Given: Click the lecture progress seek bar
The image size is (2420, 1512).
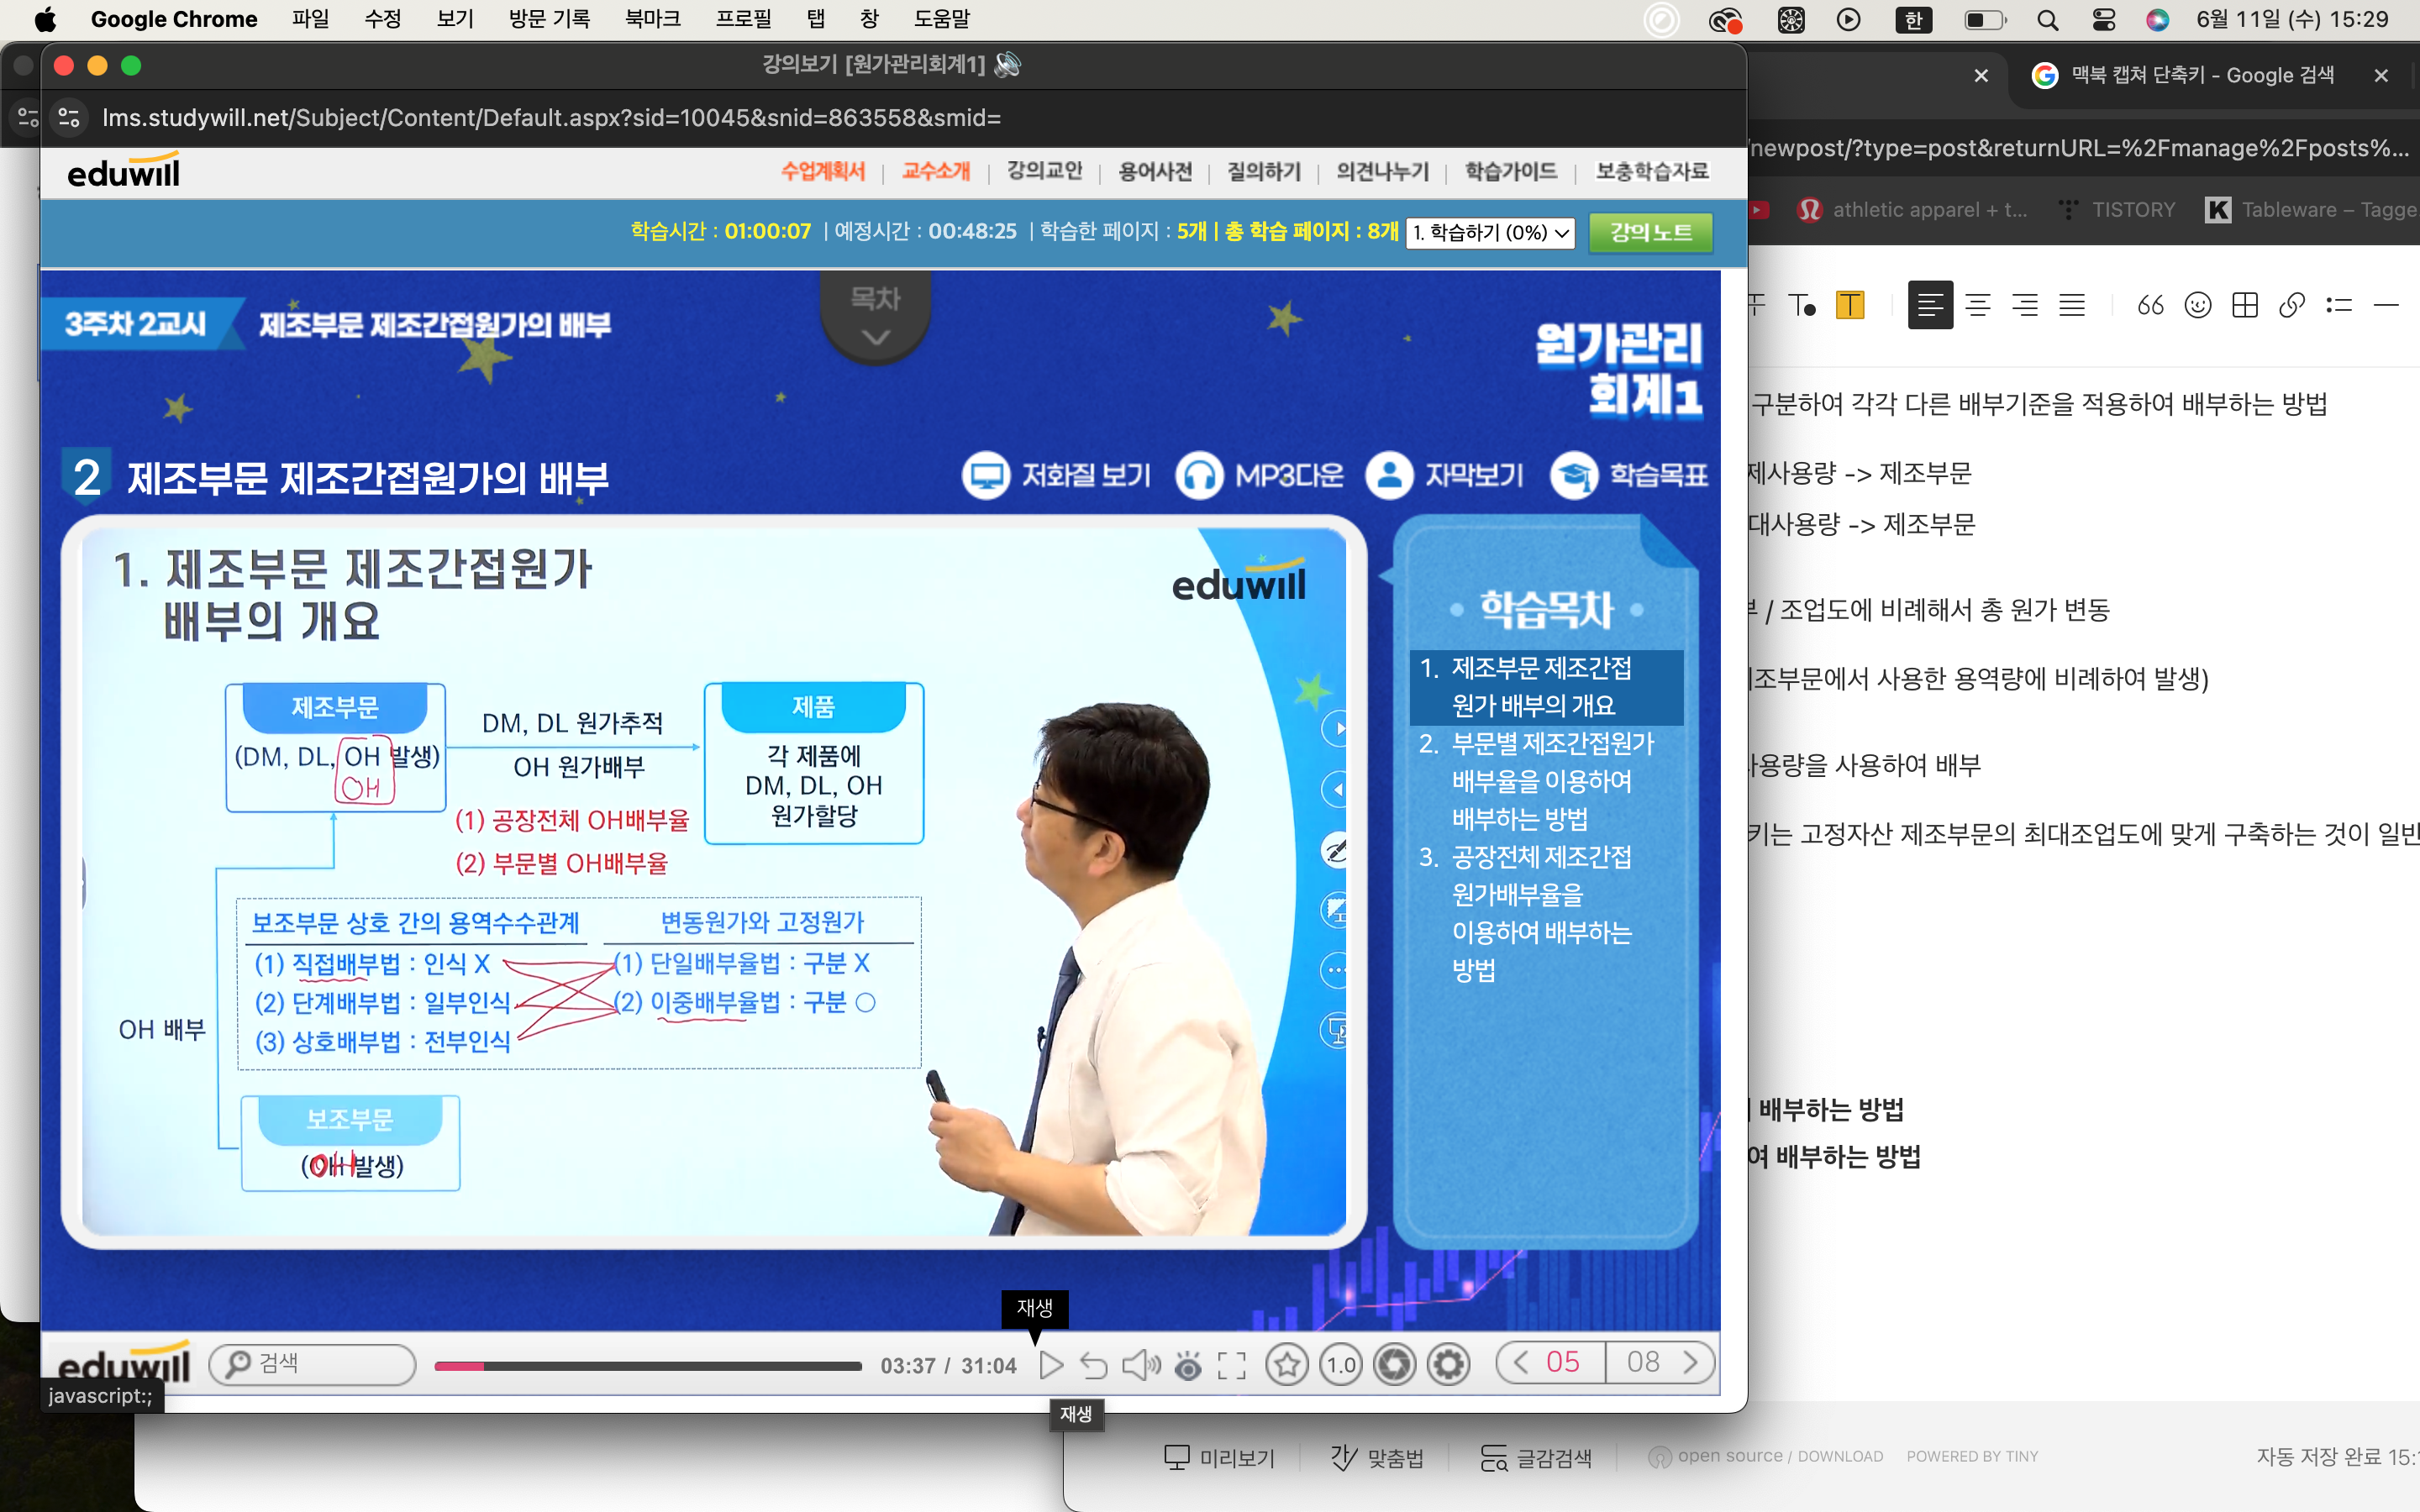Looking at the screenshot, I should click(x=647, y=1366).
